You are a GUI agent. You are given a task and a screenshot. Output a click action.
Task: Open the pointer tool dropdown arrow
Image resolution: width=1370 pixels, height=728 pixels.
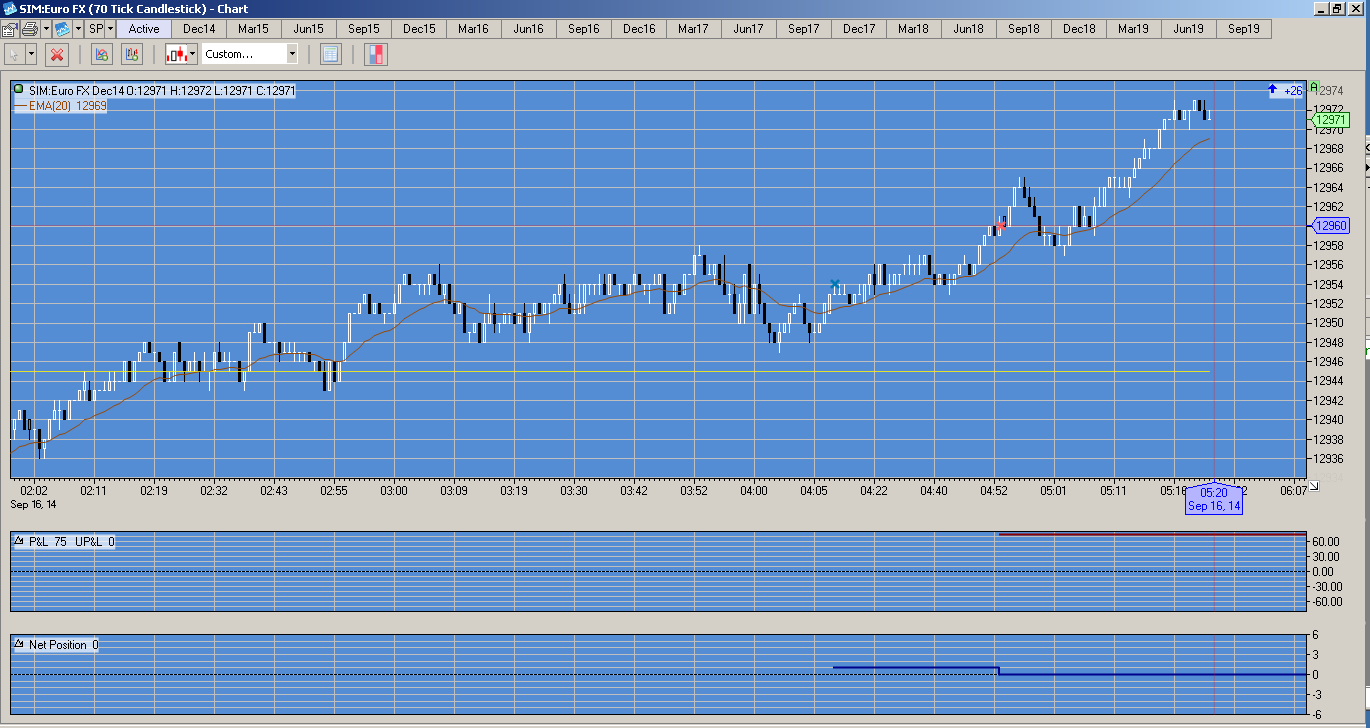(32, 54)
